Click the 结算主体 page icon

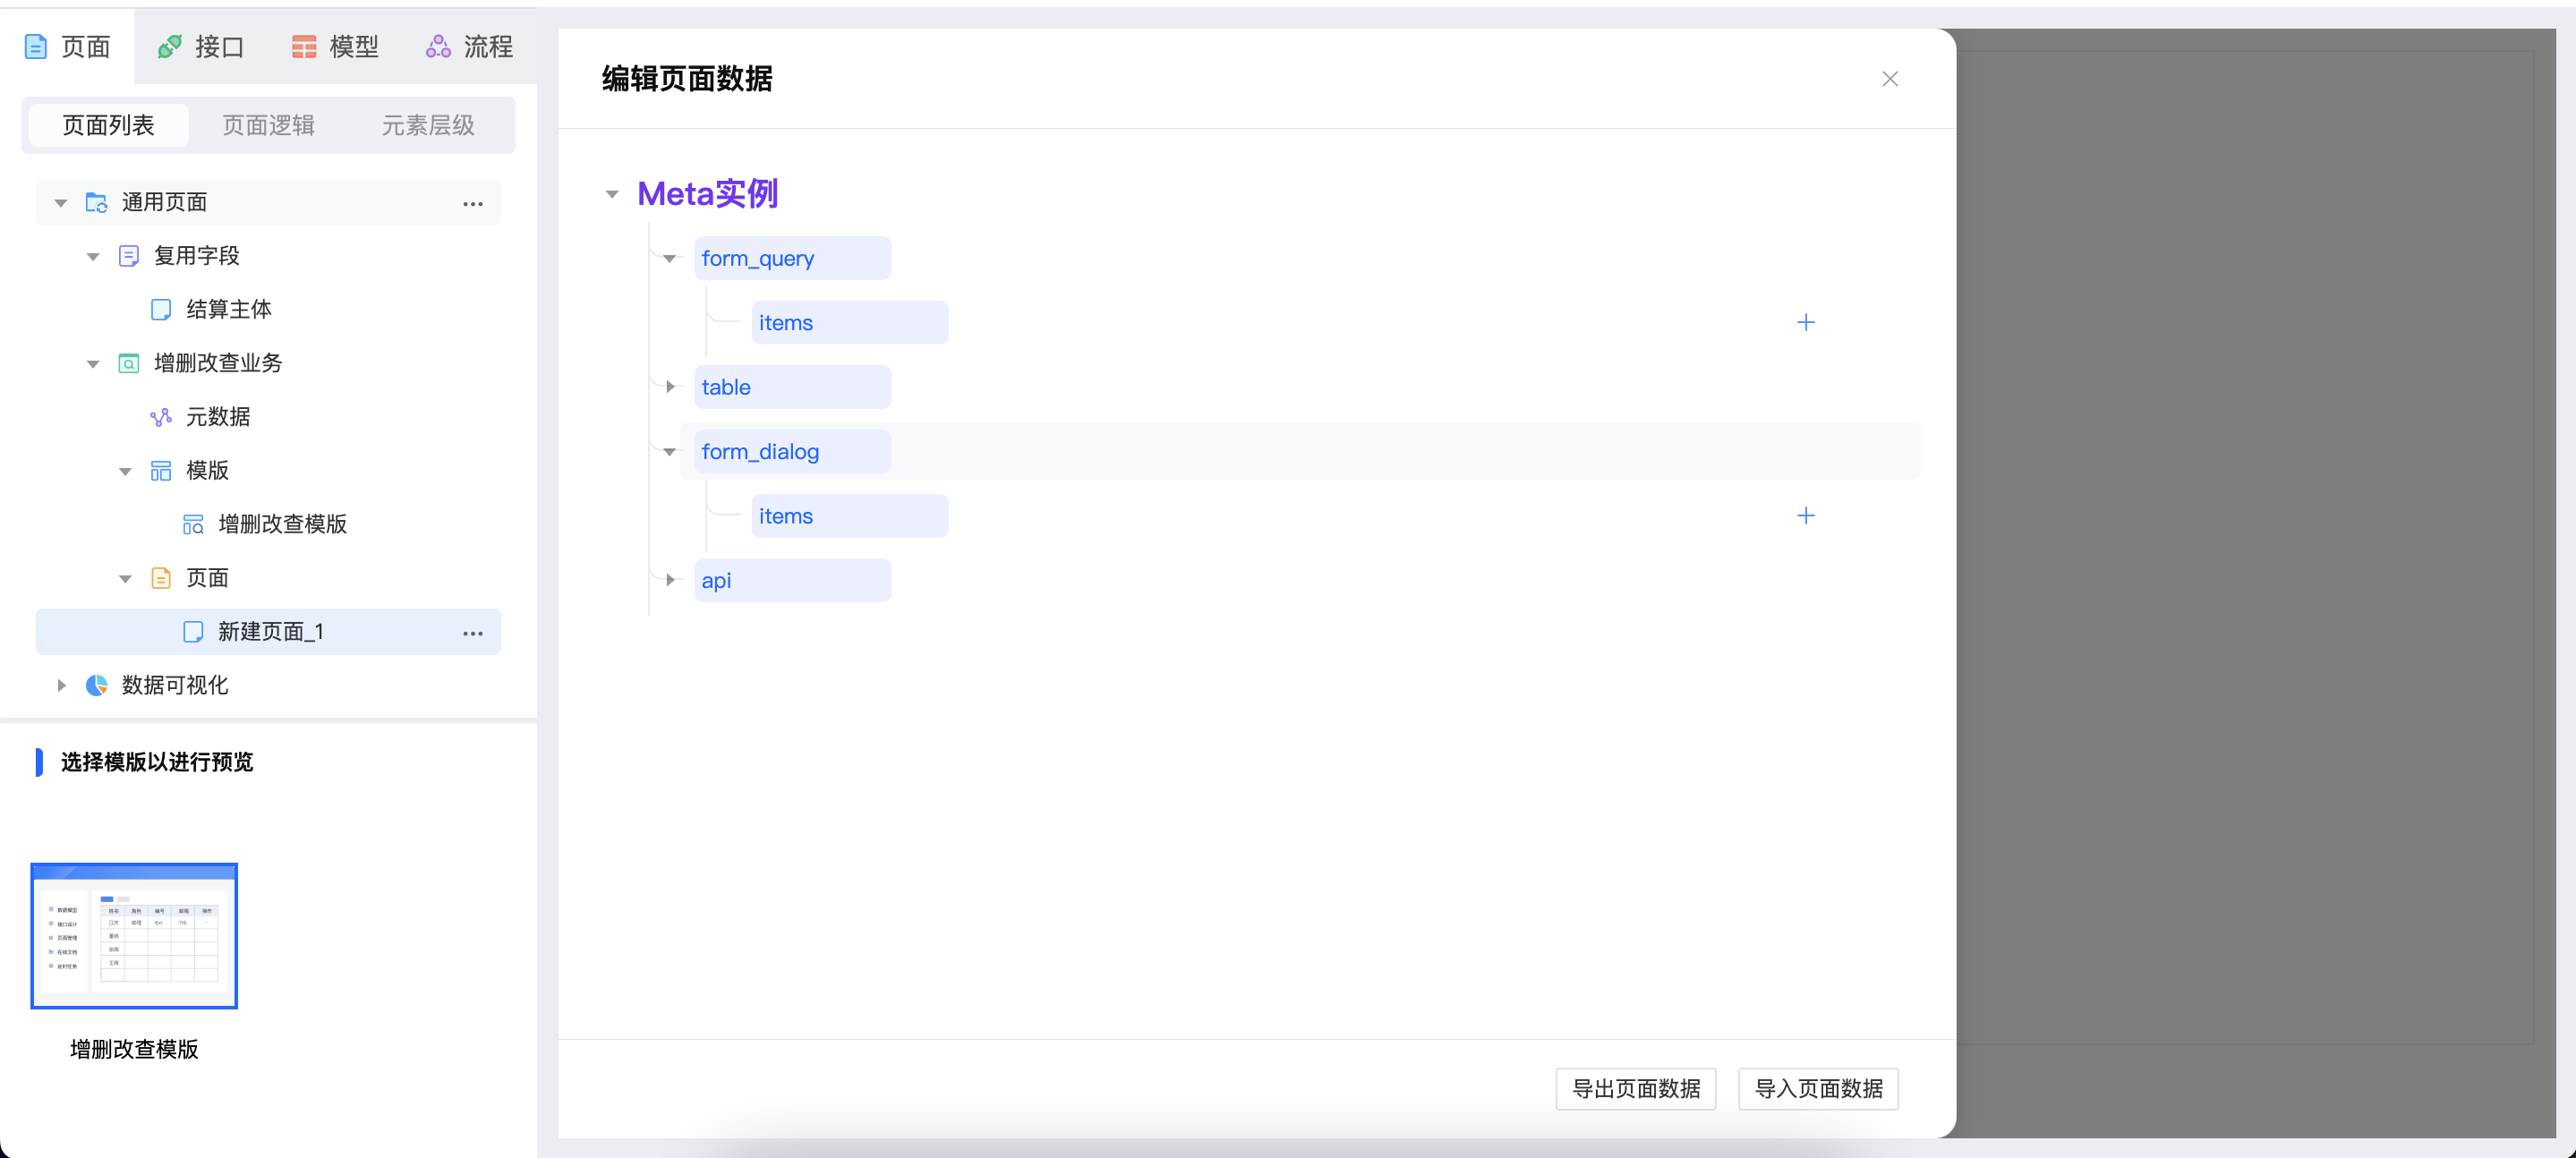pos(161,310)
